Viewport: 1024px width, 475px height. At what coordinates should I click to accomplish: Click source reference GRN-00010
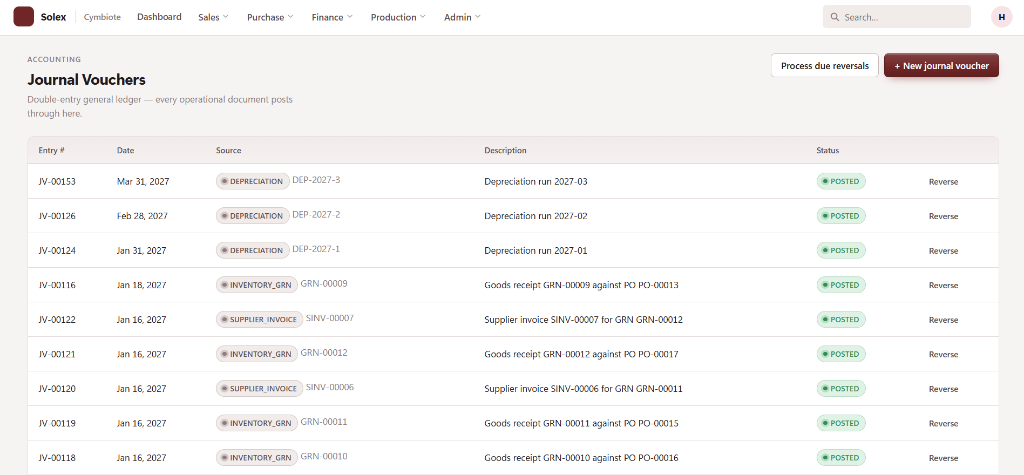tap(324, 456)
